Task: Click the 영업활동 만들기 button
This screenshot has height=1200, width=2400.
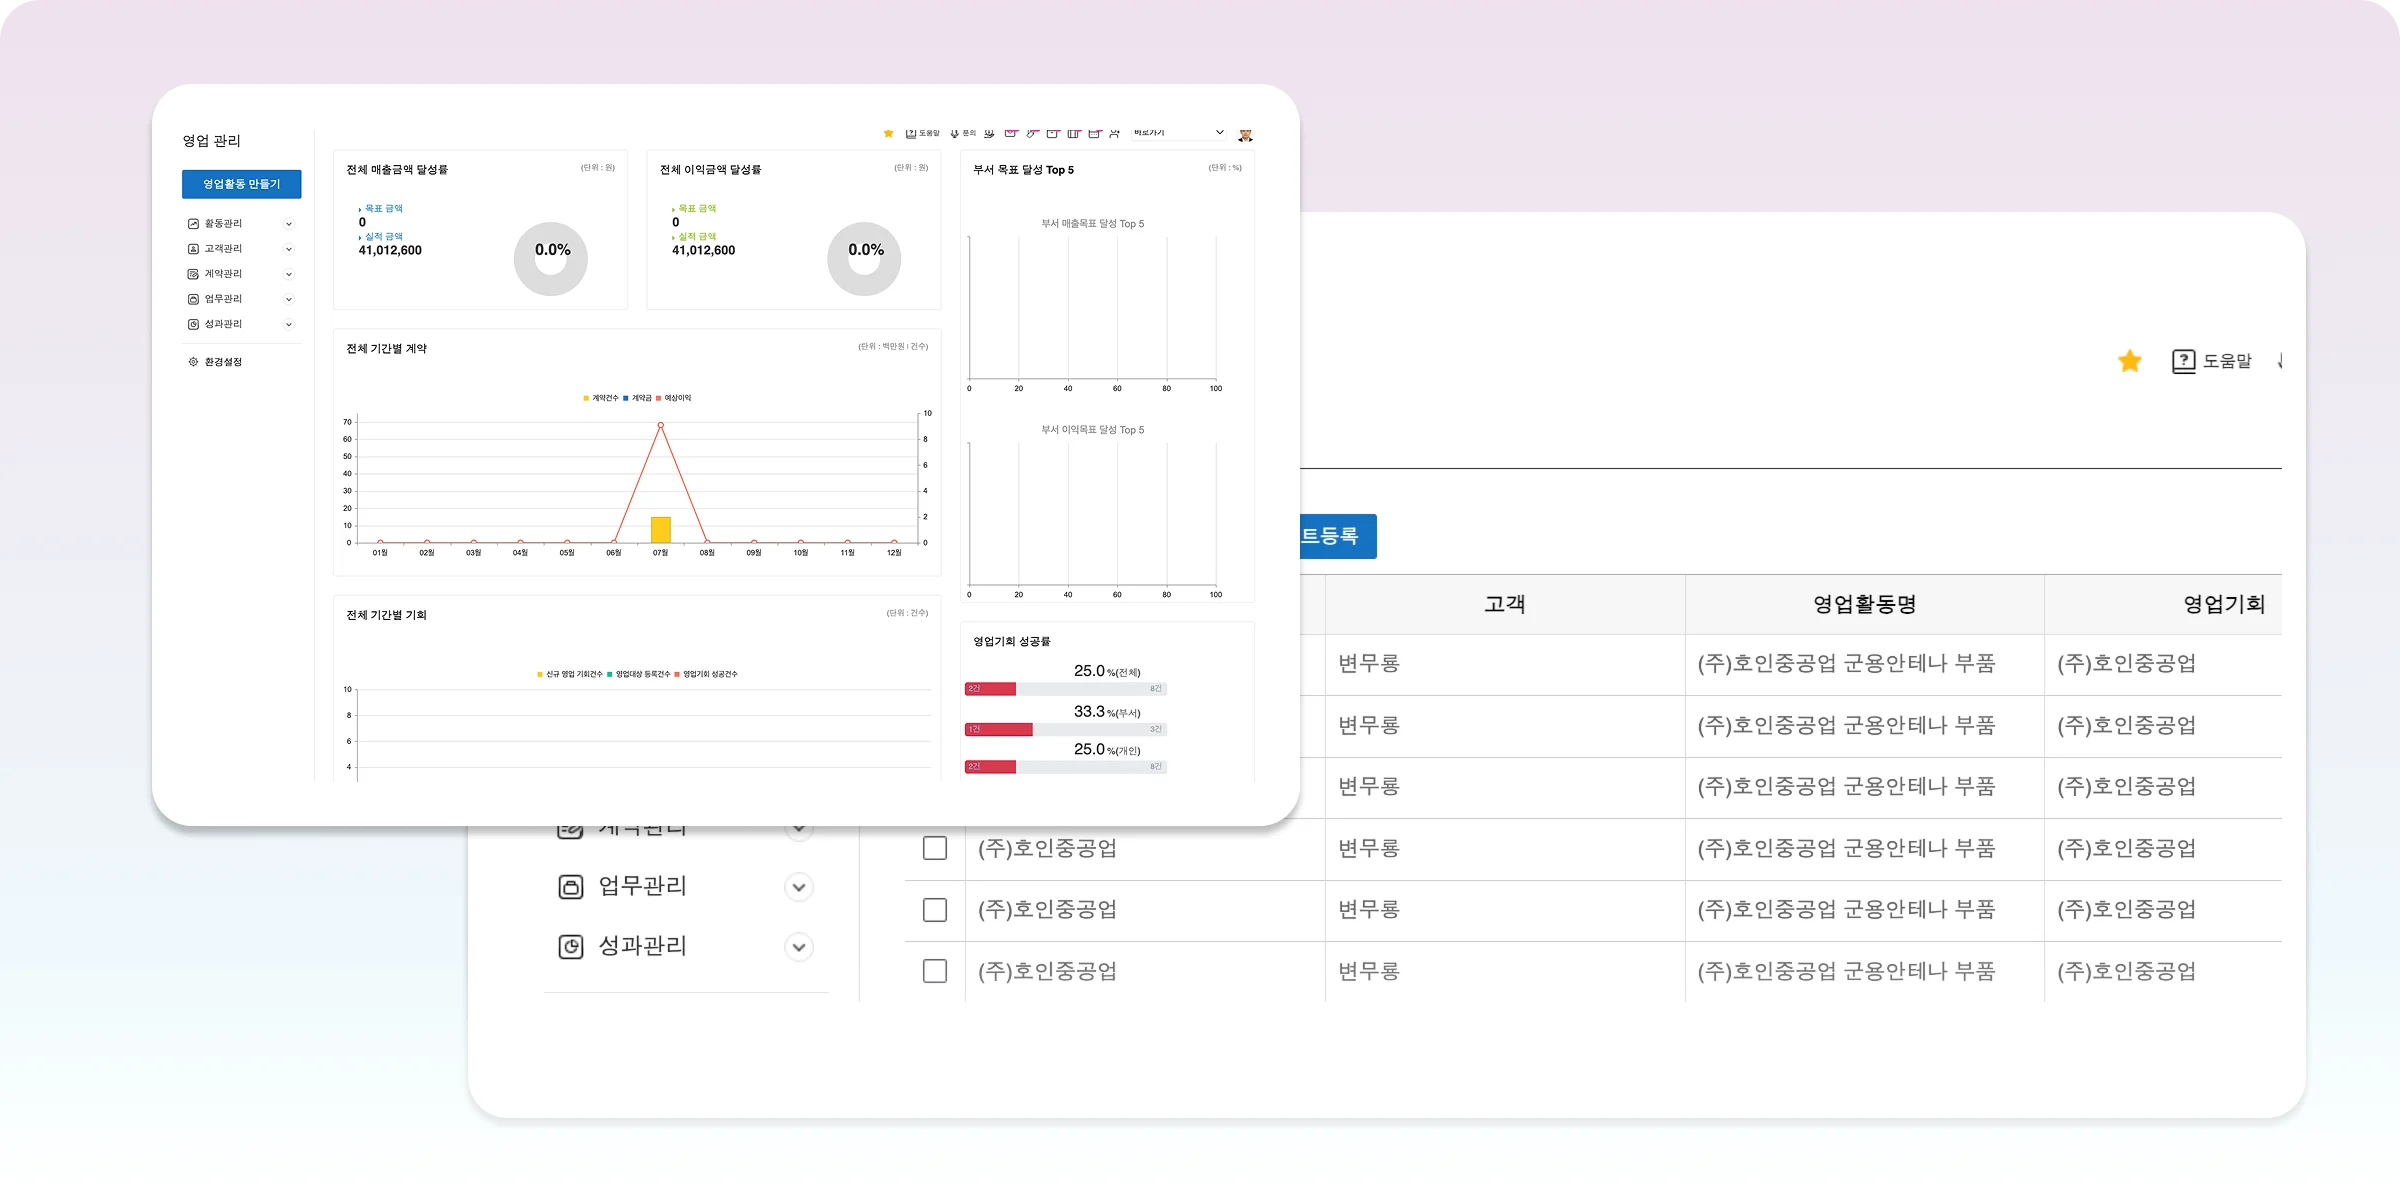Action: point(241,184)
